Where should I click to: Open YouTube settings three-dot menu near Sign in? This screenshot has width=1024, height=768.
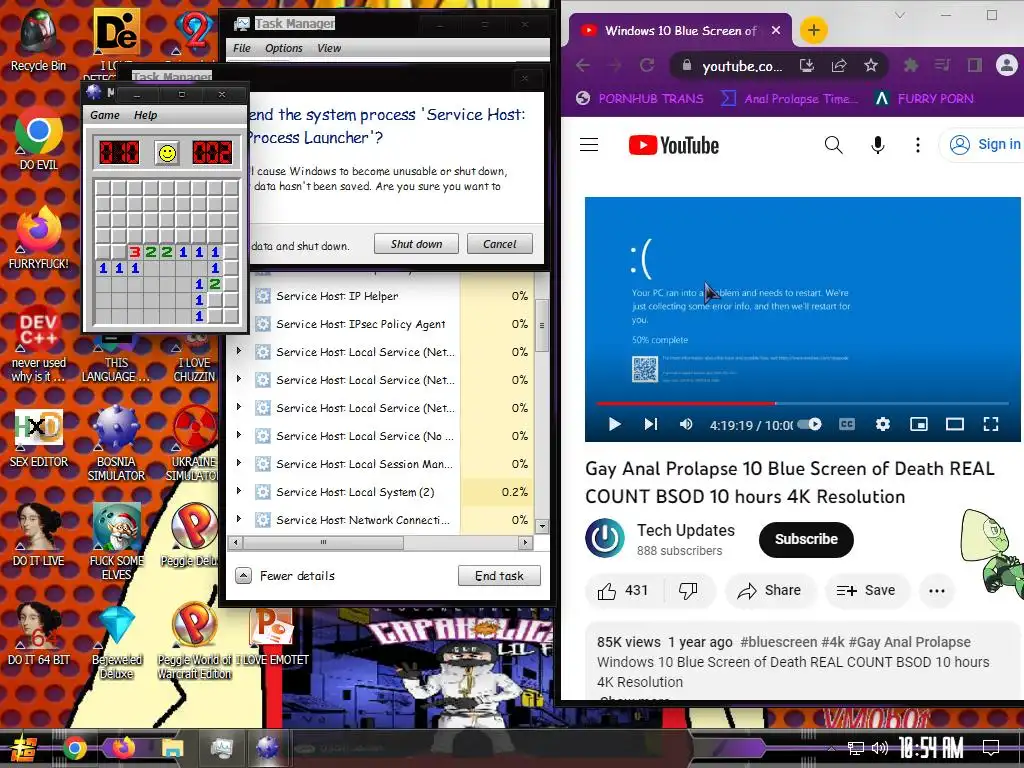[x=918, y=145]
